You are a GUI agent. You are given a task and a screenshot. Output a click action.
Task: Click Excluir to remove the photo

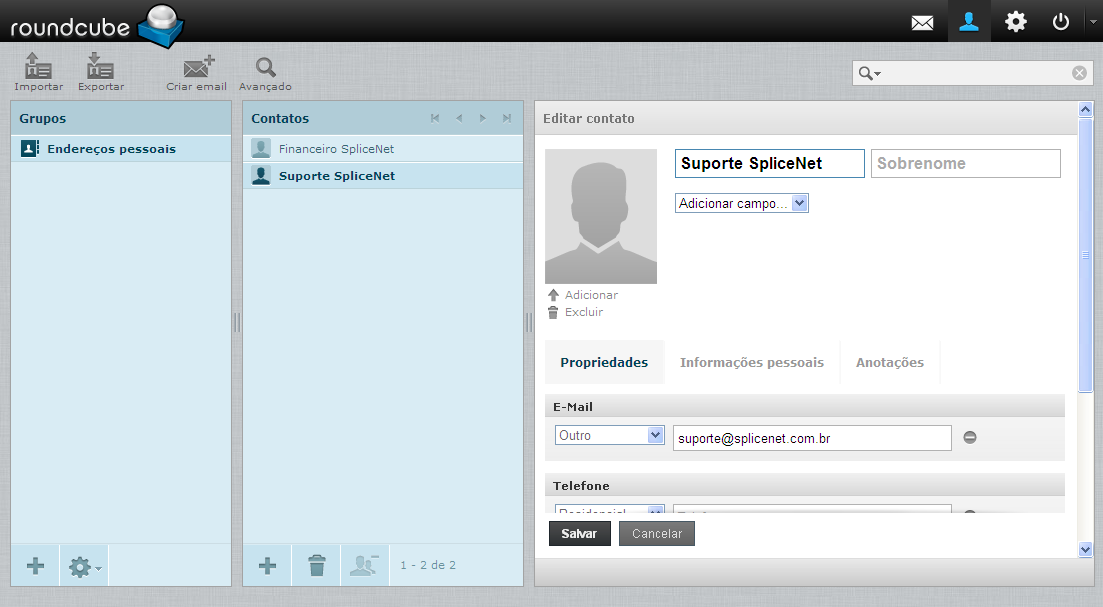[x=575, y=312]
